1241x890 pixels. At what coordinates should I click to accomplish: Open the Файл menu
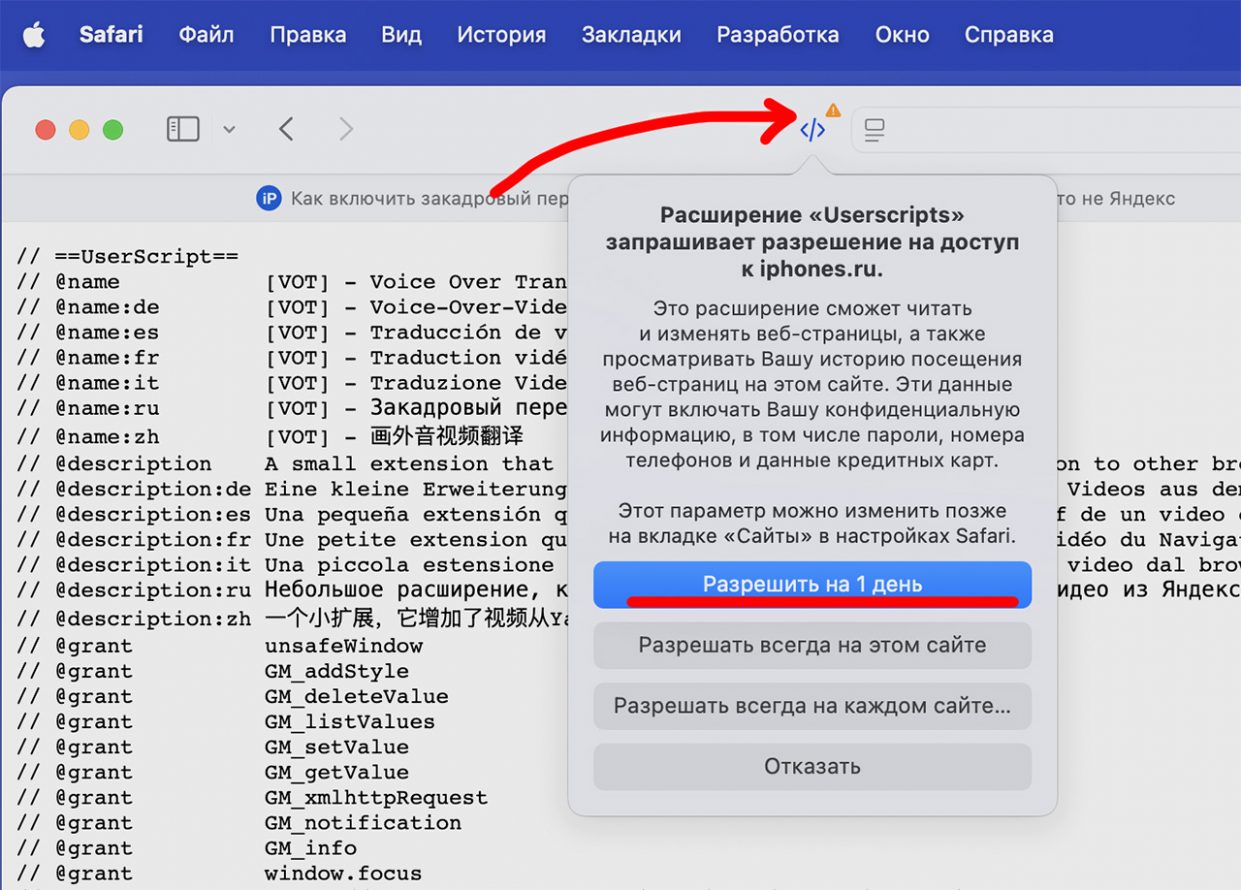pyautogui.click(x=206, y=34)
